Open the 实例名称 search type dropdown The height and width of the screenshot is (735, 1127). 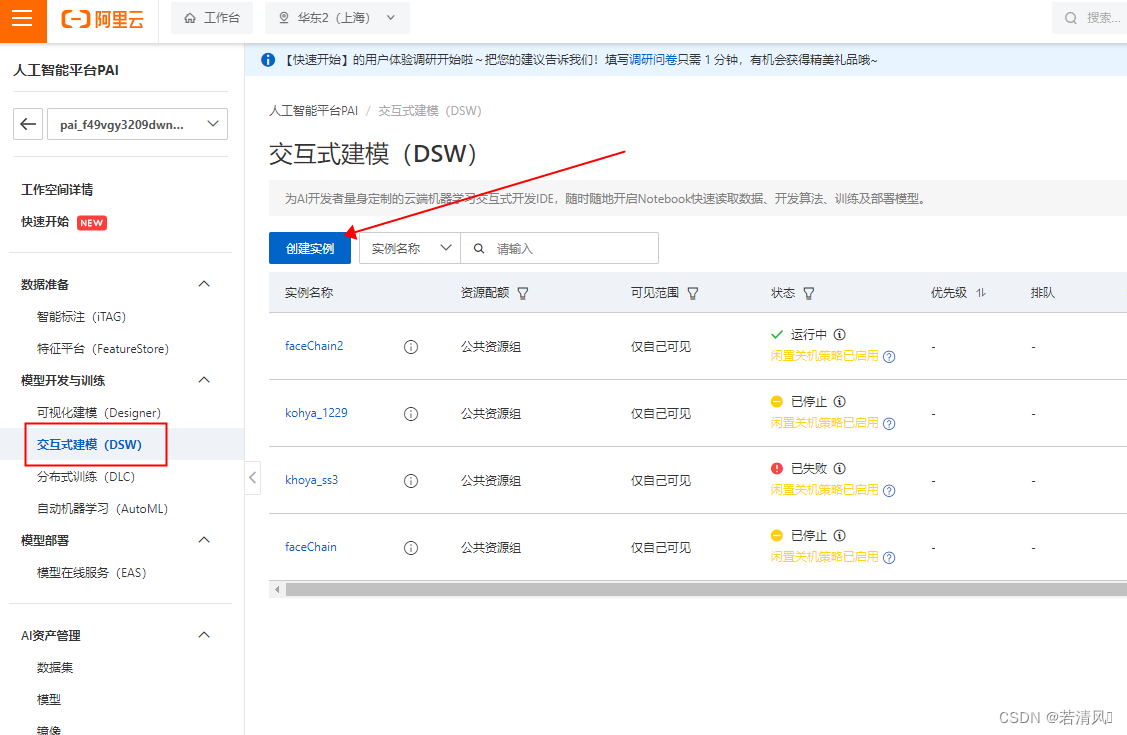(410, 249)
